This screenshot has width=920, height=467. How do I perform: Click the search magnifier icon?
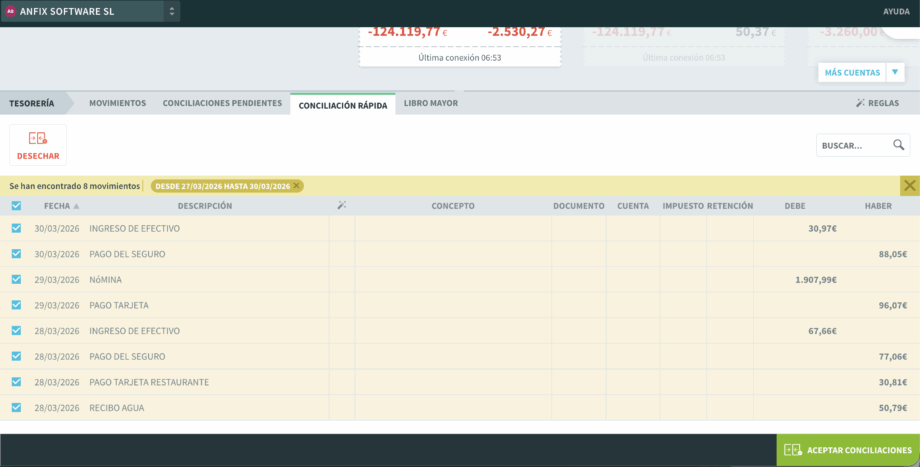pyautogui.click(x=899, y=145)
